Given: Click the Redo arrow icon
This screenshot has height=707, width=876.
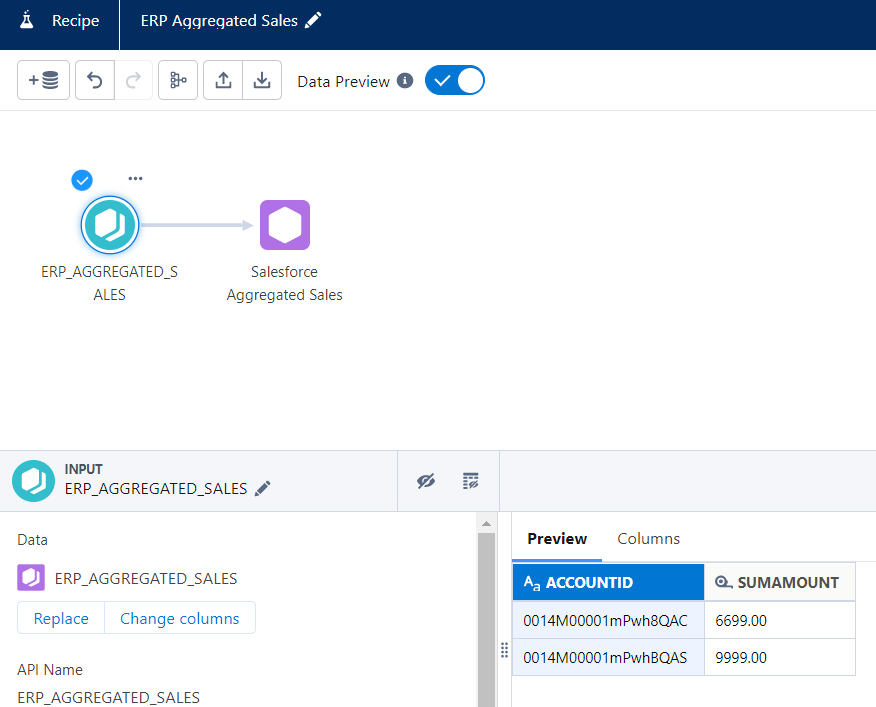Looking at the screenshot, I should (x=134, y=81).
